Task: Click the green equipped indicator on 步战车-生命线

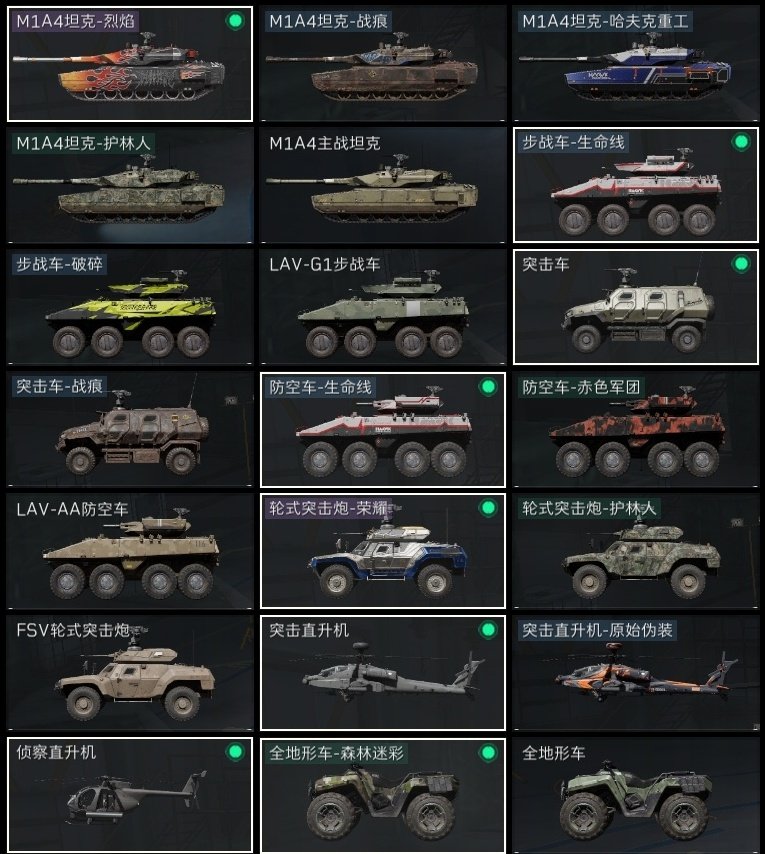Action: (741, 142)
